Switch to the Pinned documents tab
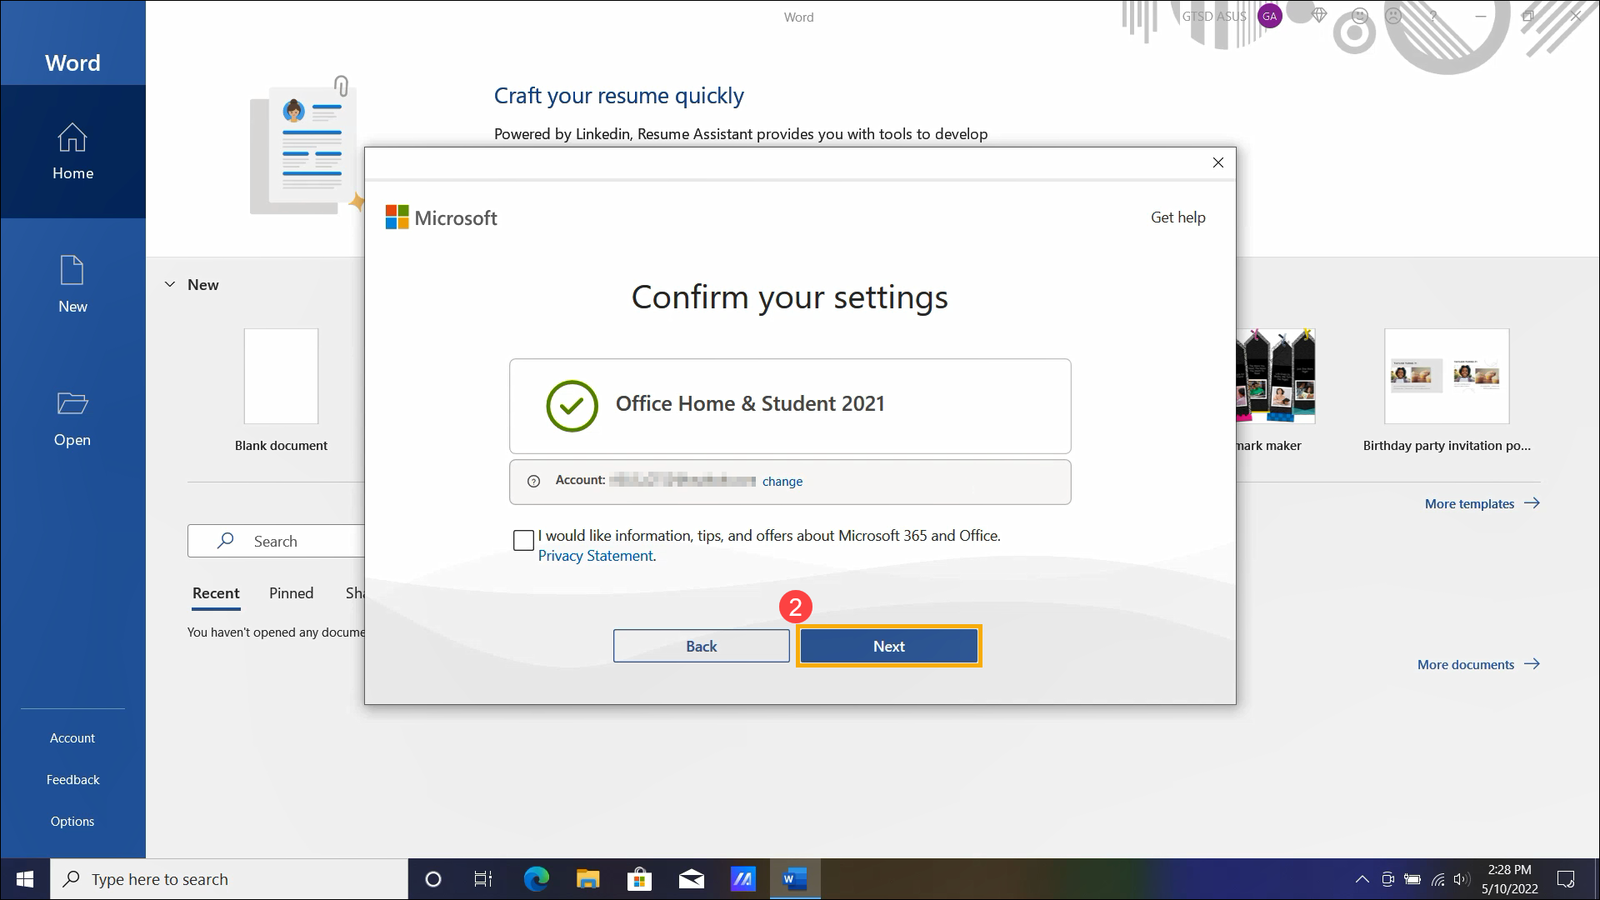Viewport: 1600px width, 900px height. (x=291, y=593)
